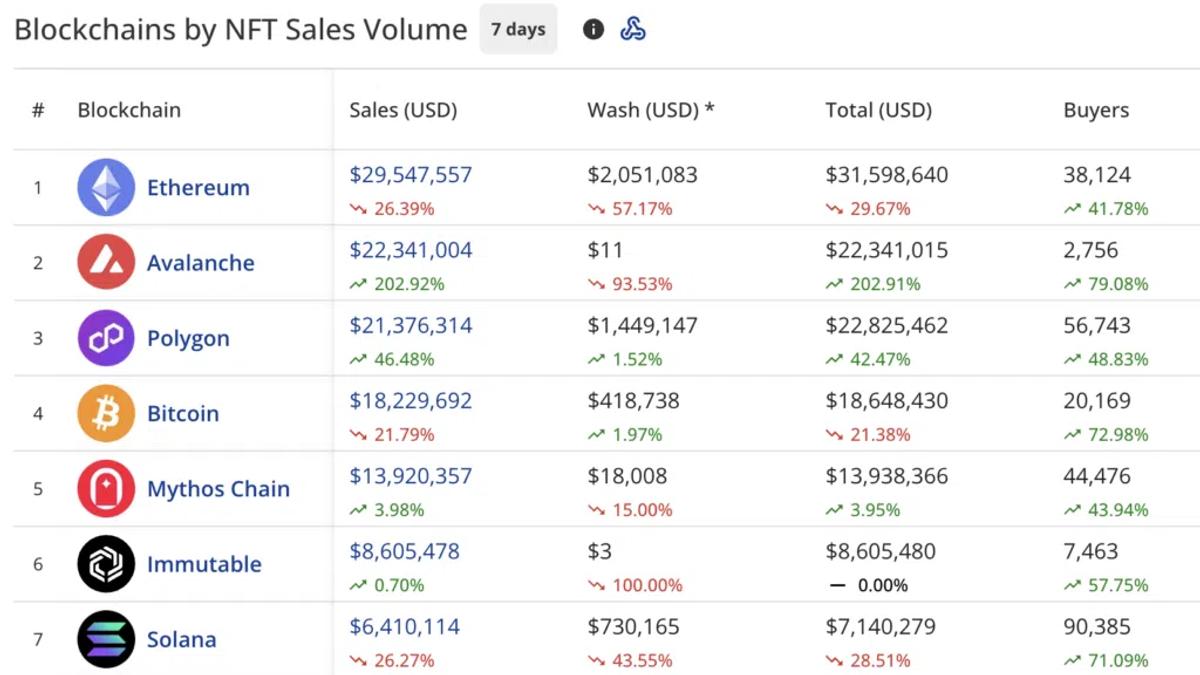Open the Polygon blockchain link

point(188,339)
